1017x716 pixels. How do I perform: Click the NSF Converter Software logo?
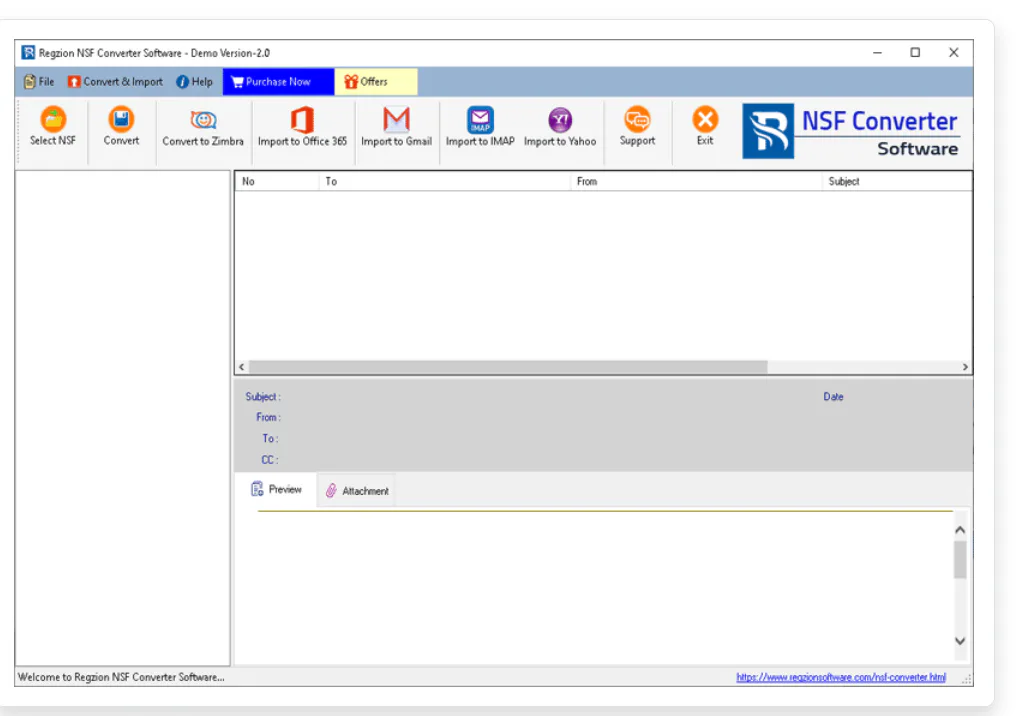point(850,132)
